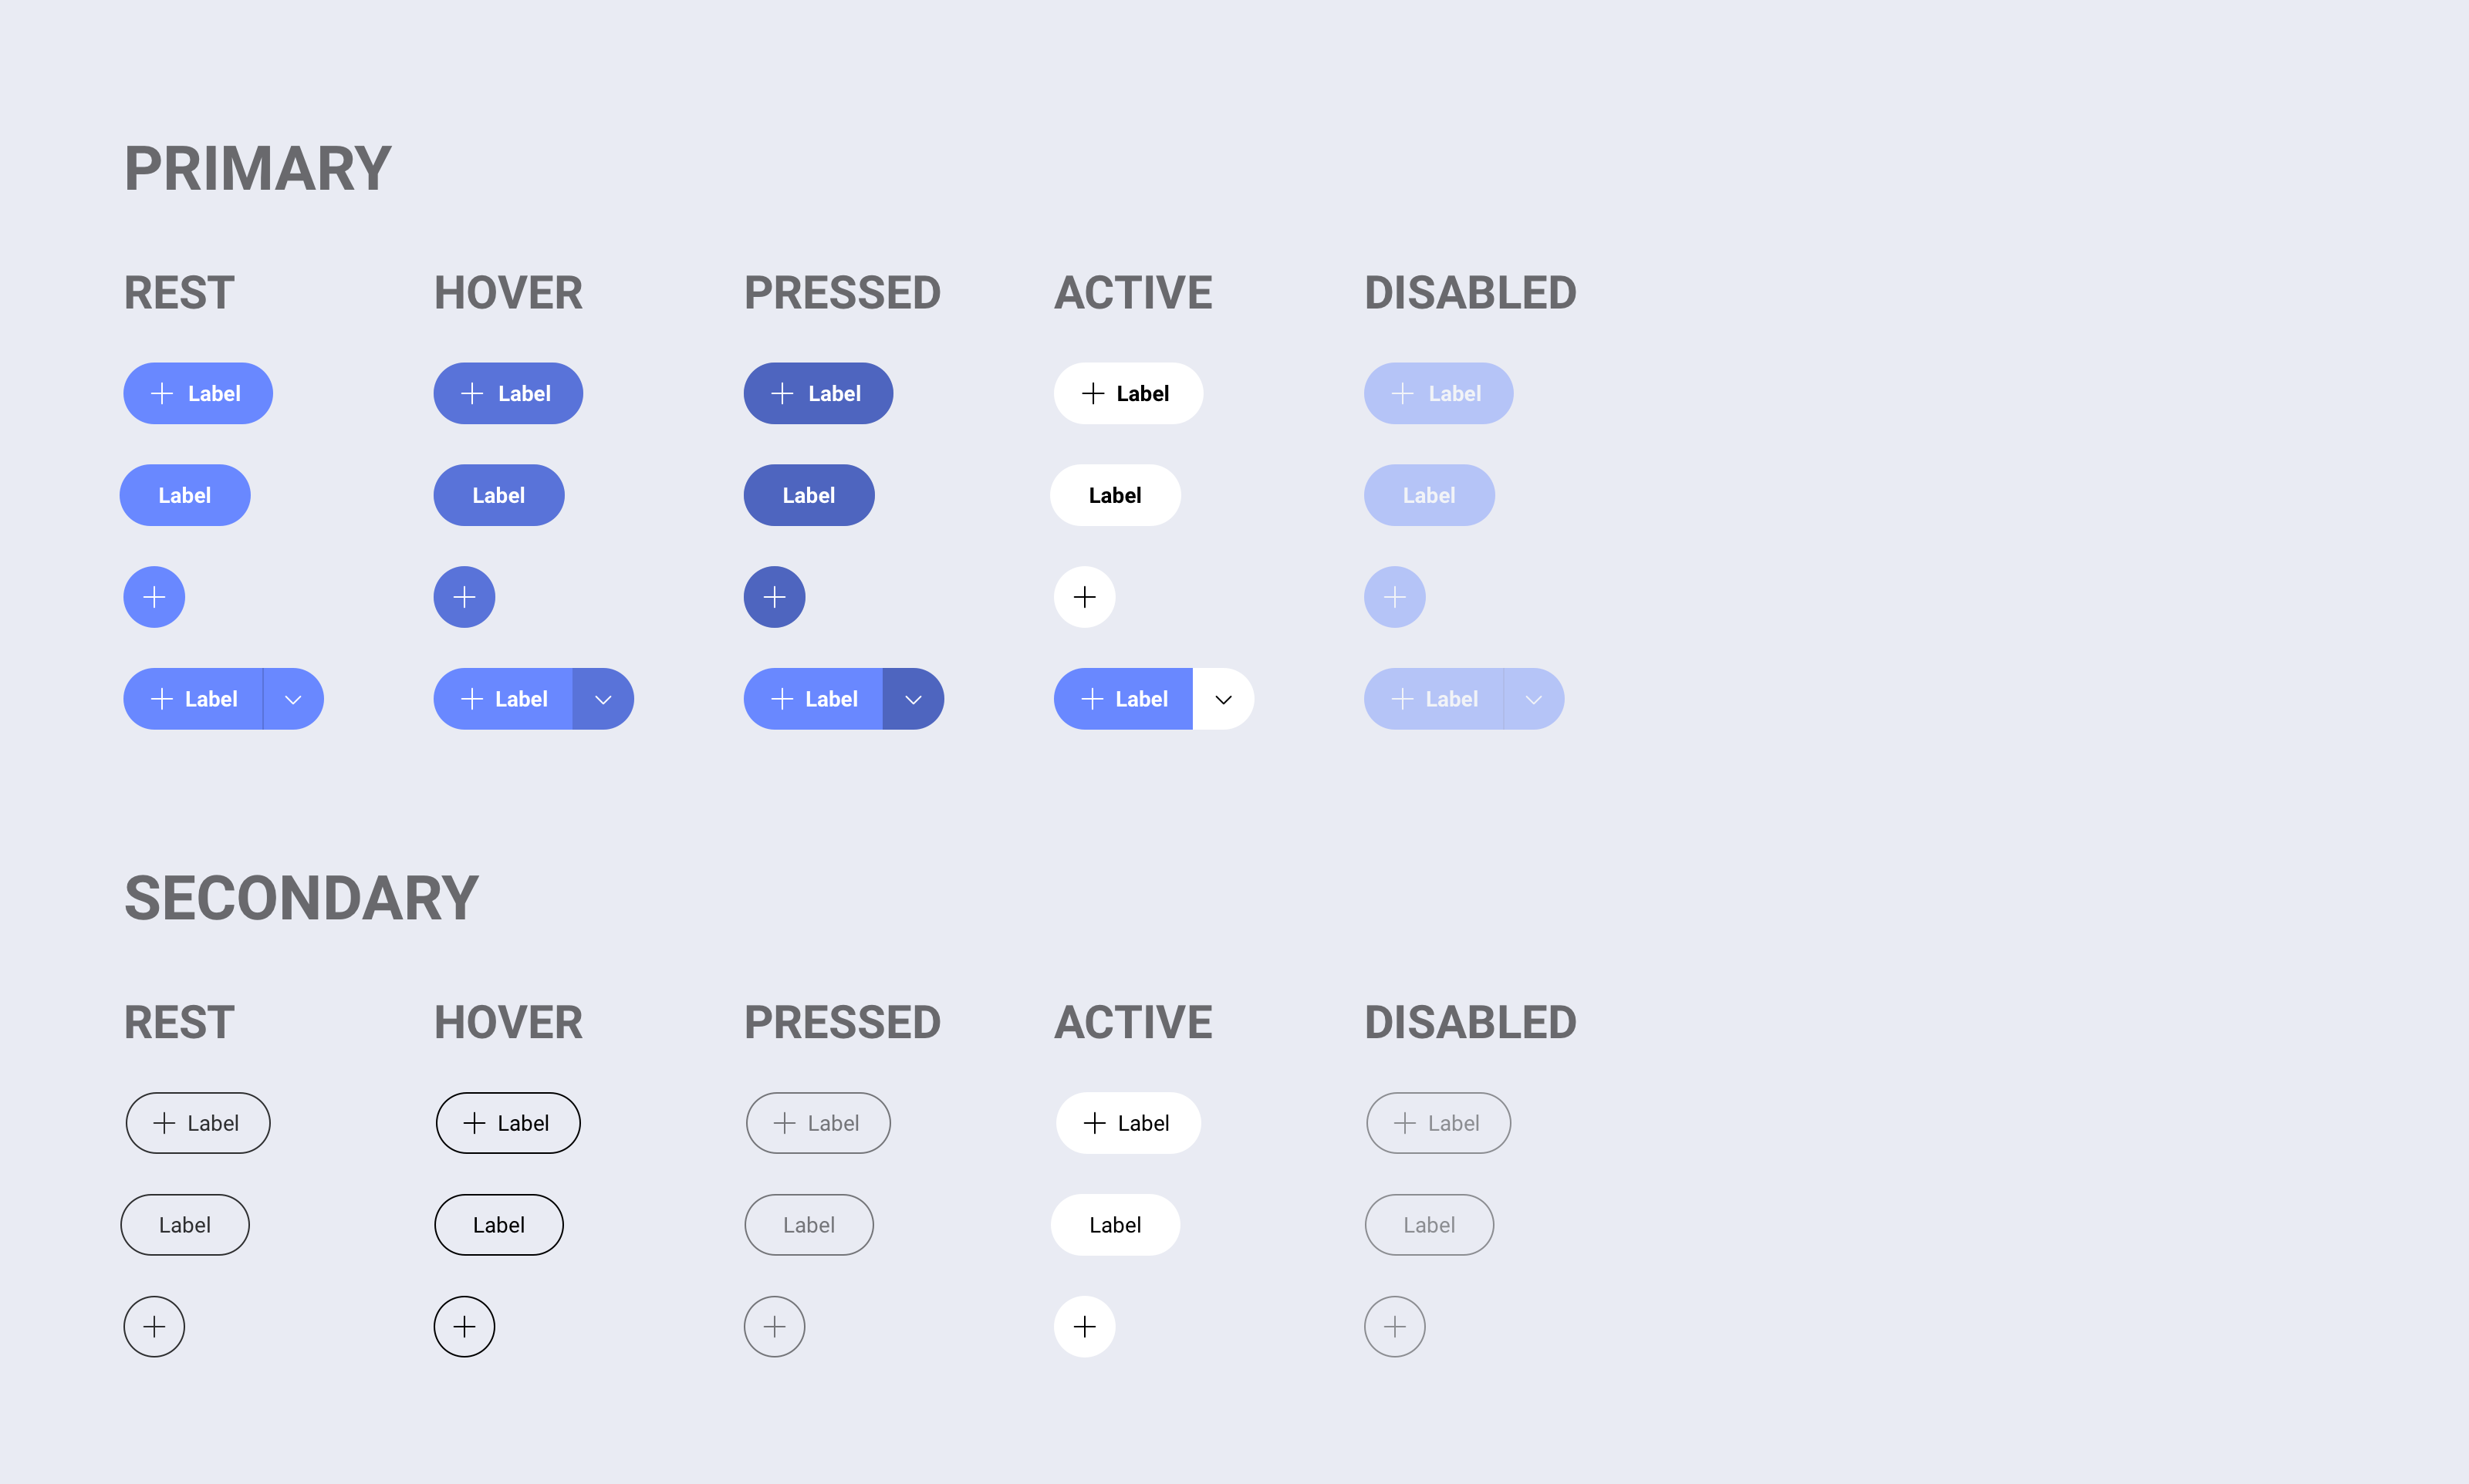Open the Primary pressed split-button chevron
The width and height of the screenshot is (2469, 1484).
[913, 699]
